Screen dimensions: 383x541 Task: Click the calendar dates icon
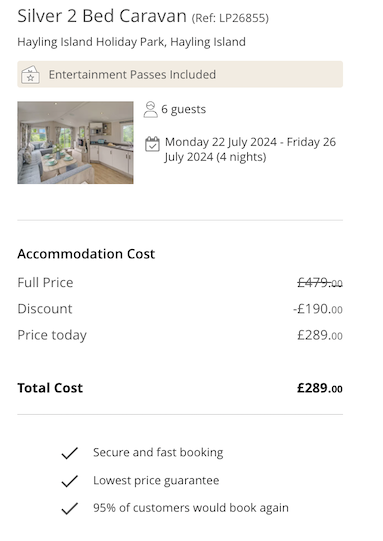(152, 144)
